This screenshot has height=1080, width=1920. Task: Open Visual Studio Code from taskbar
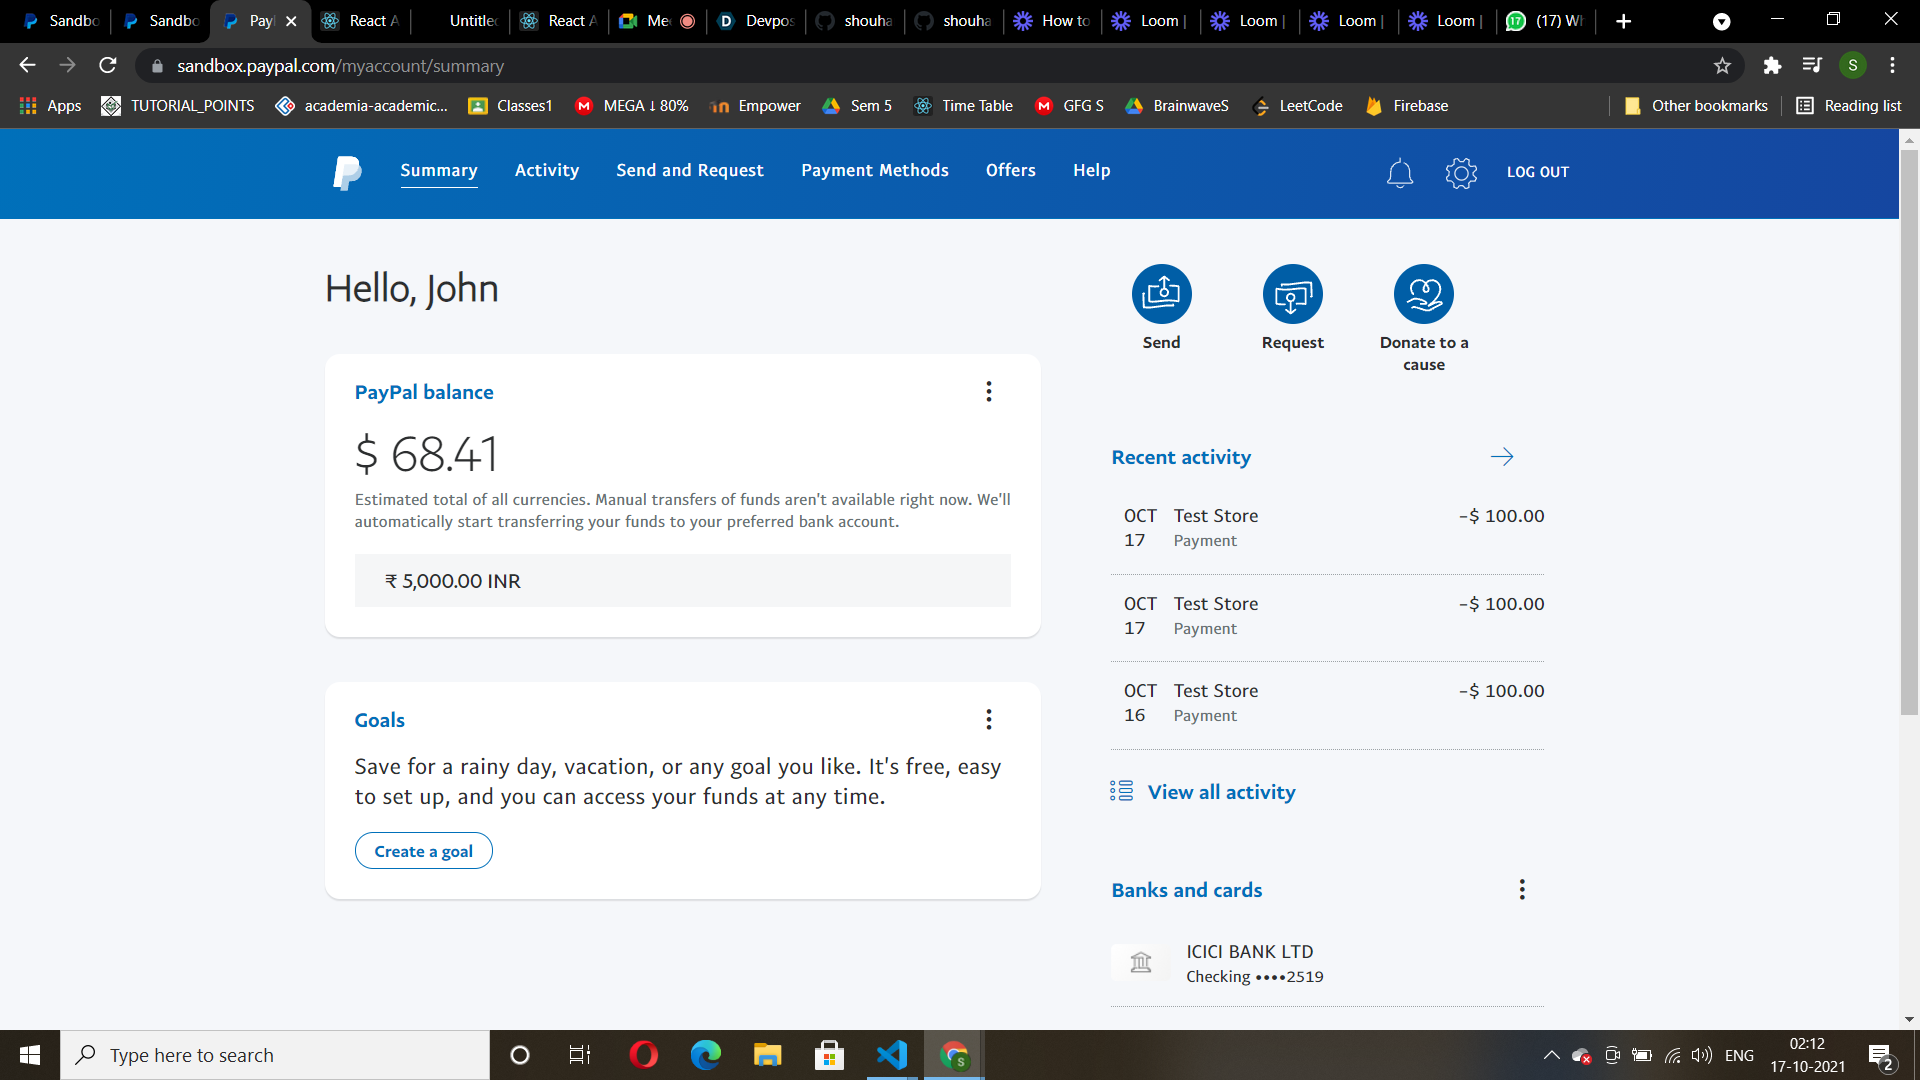point(891,1055)
